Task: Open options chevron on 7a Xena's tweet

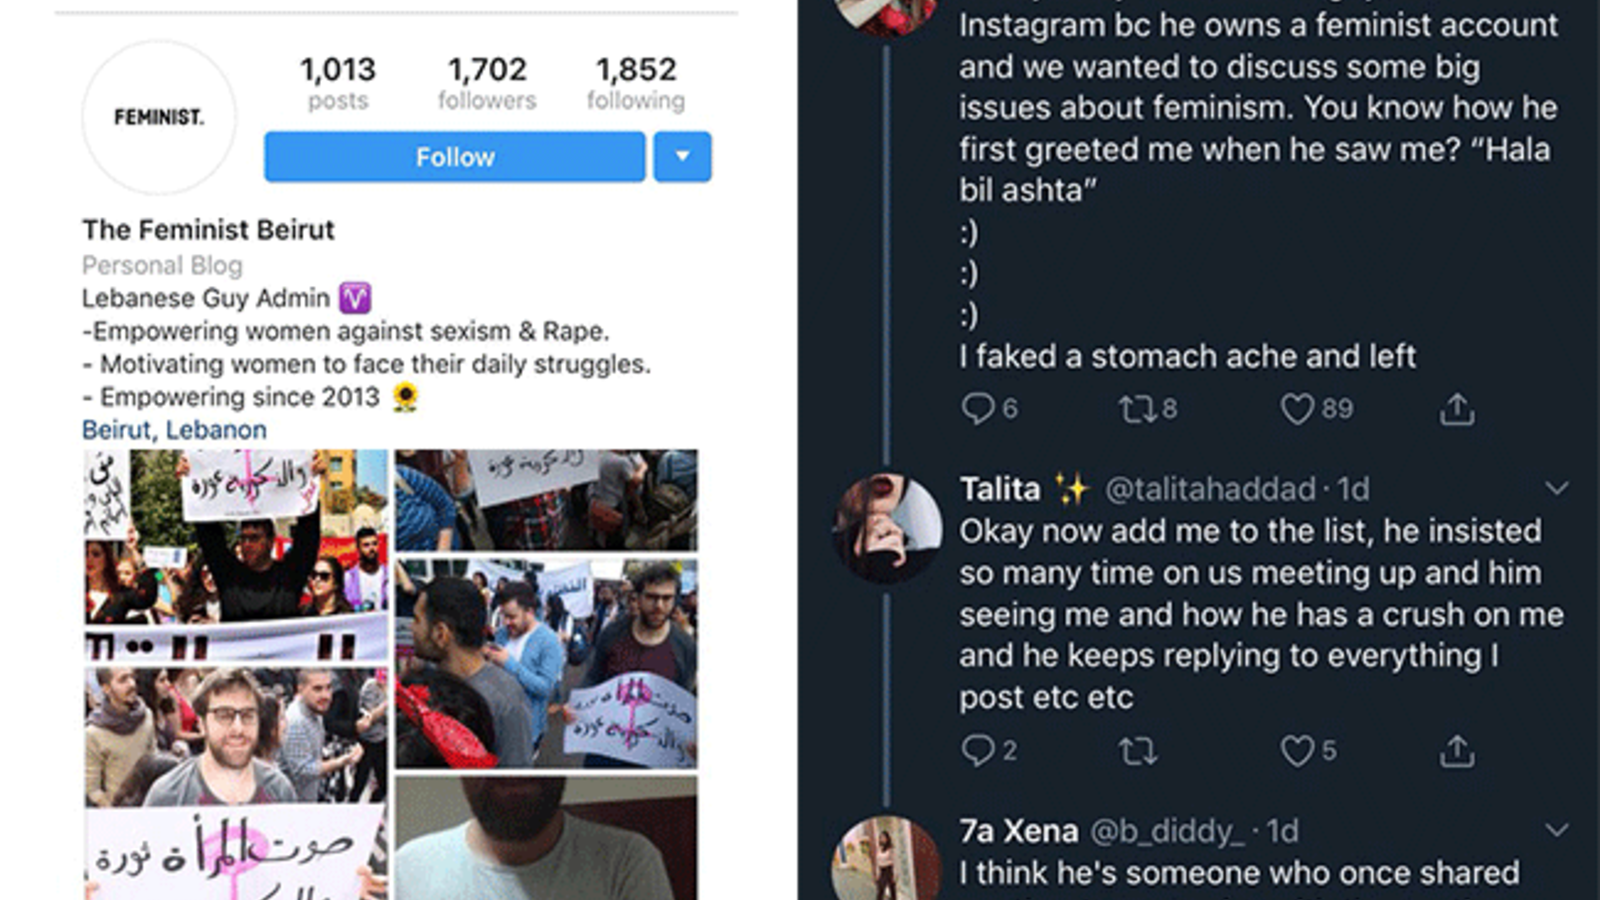Action: click(1556, 830)
